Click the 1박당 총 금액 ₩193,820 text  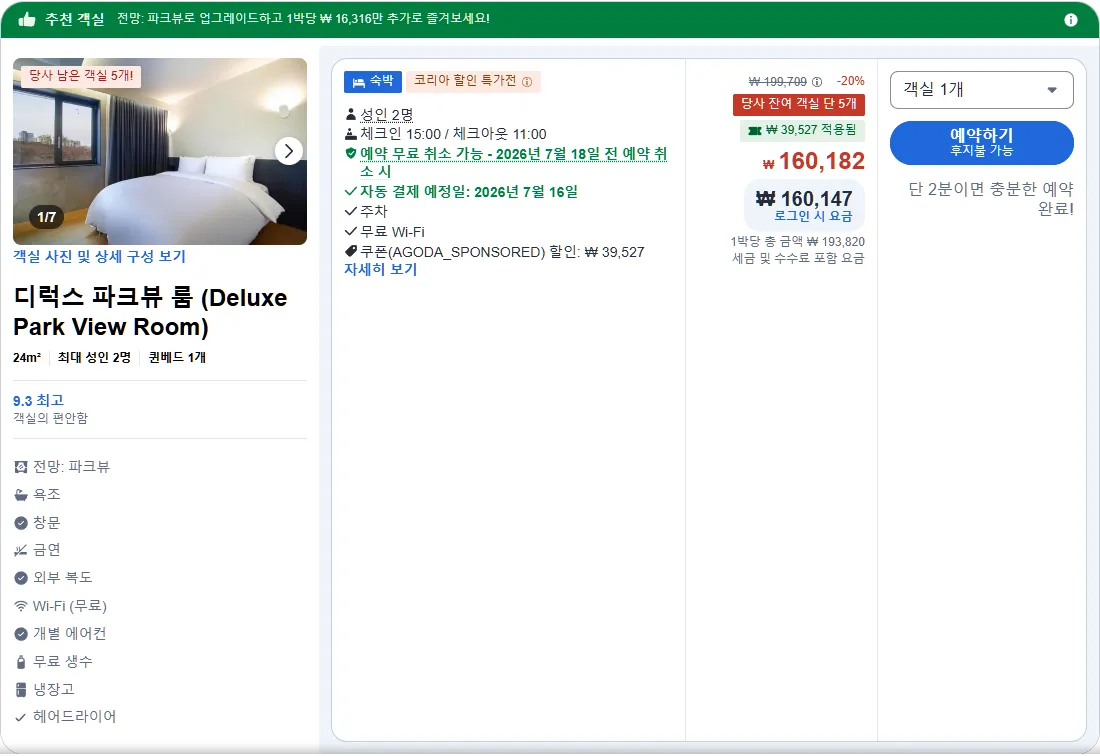click(x=798, y=241)
